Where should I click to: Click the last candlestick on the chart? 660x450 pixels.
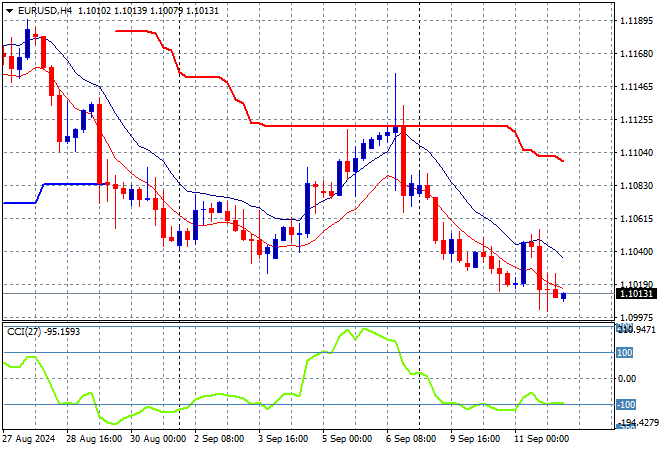coord(564,296)
